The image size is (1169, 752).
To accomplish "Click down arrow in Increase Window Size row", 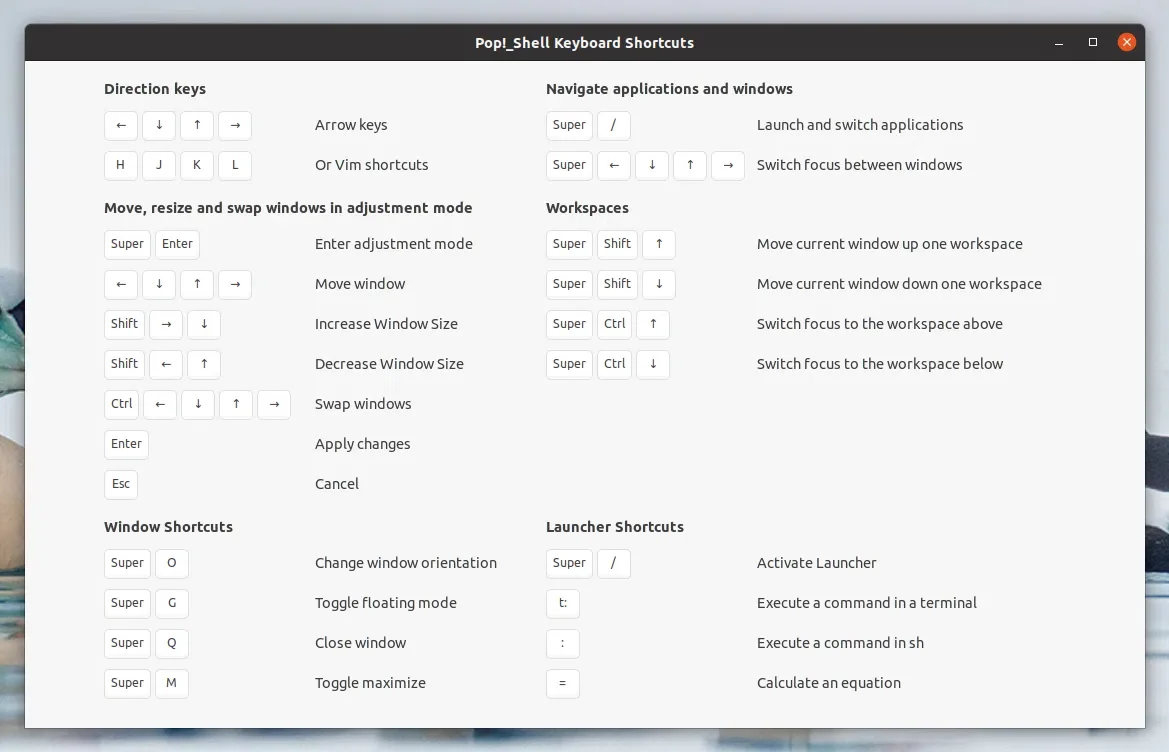I will [x=204, y=324].
